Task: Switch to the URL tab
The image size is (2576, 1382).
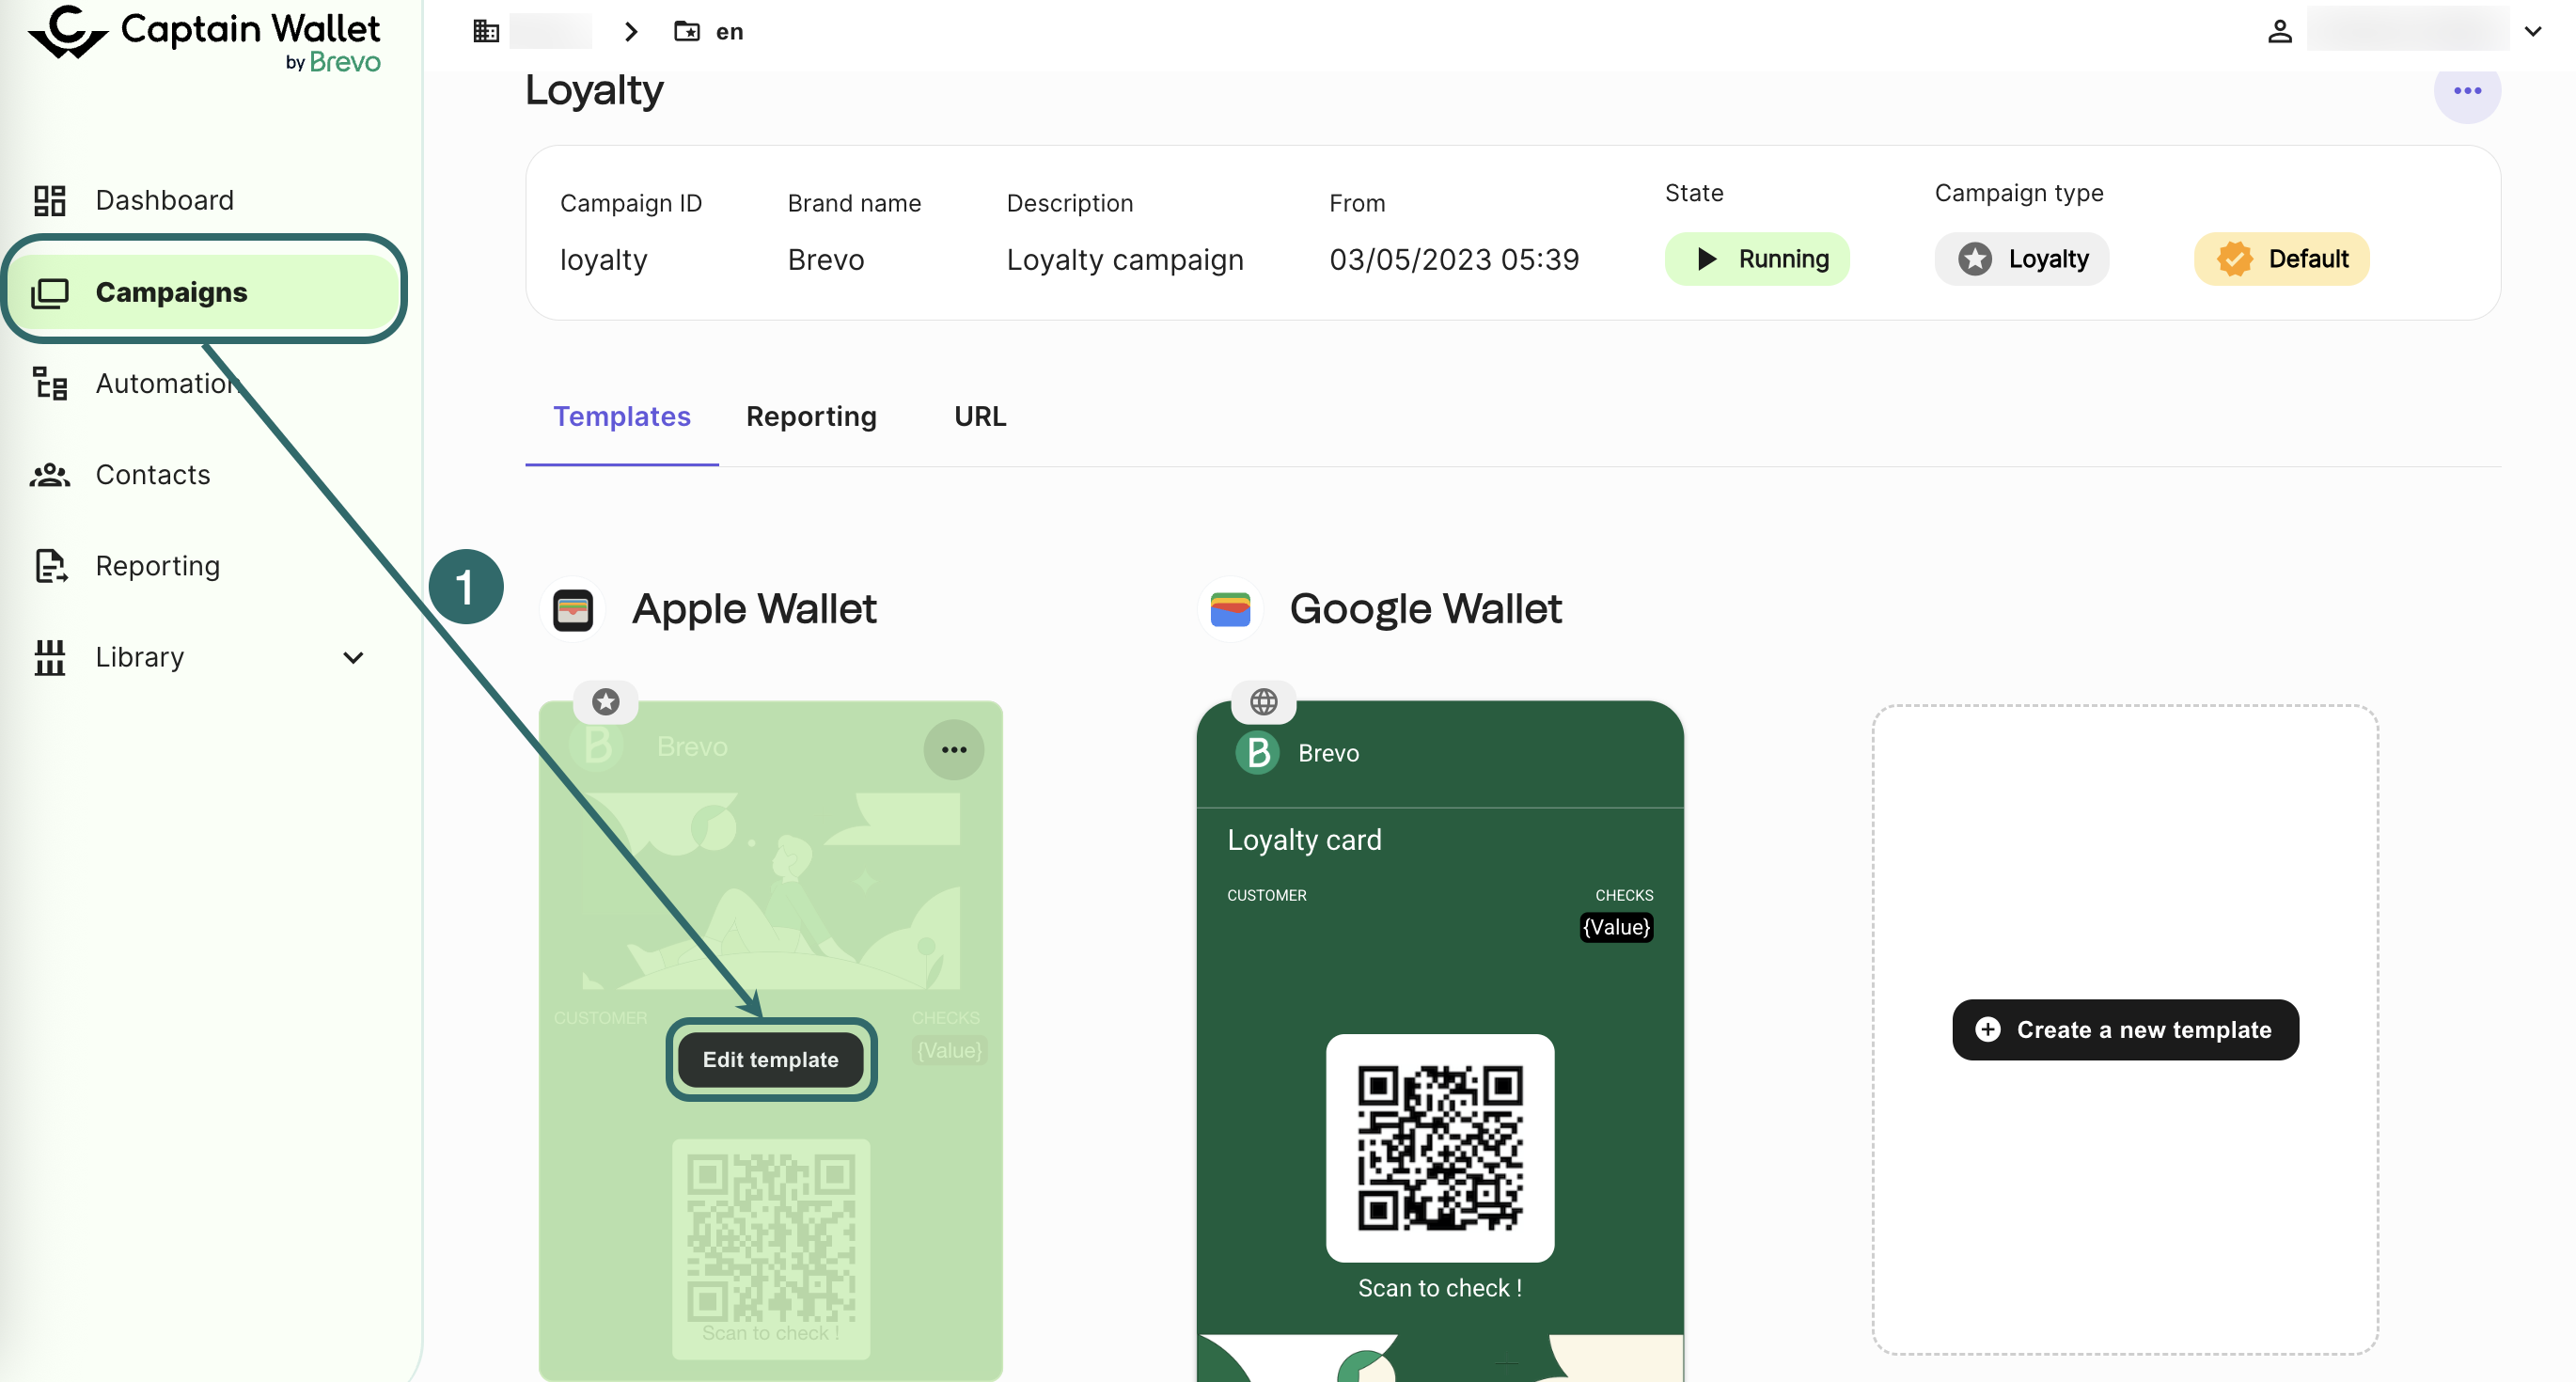Action: 979,416
